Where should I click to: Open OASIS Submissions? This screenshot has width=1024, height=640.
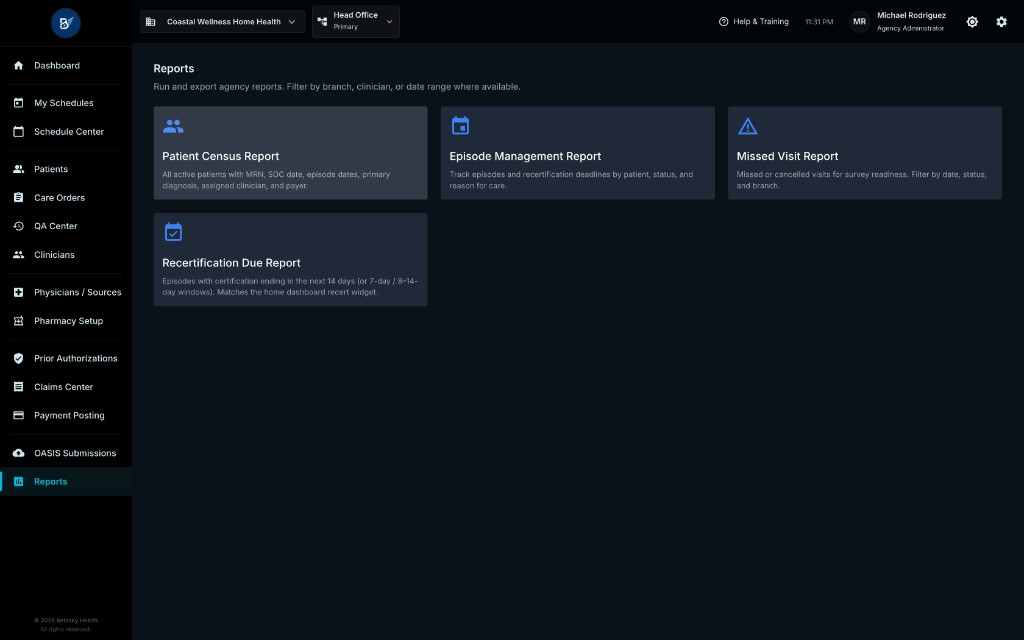click(x=65, y=453)
